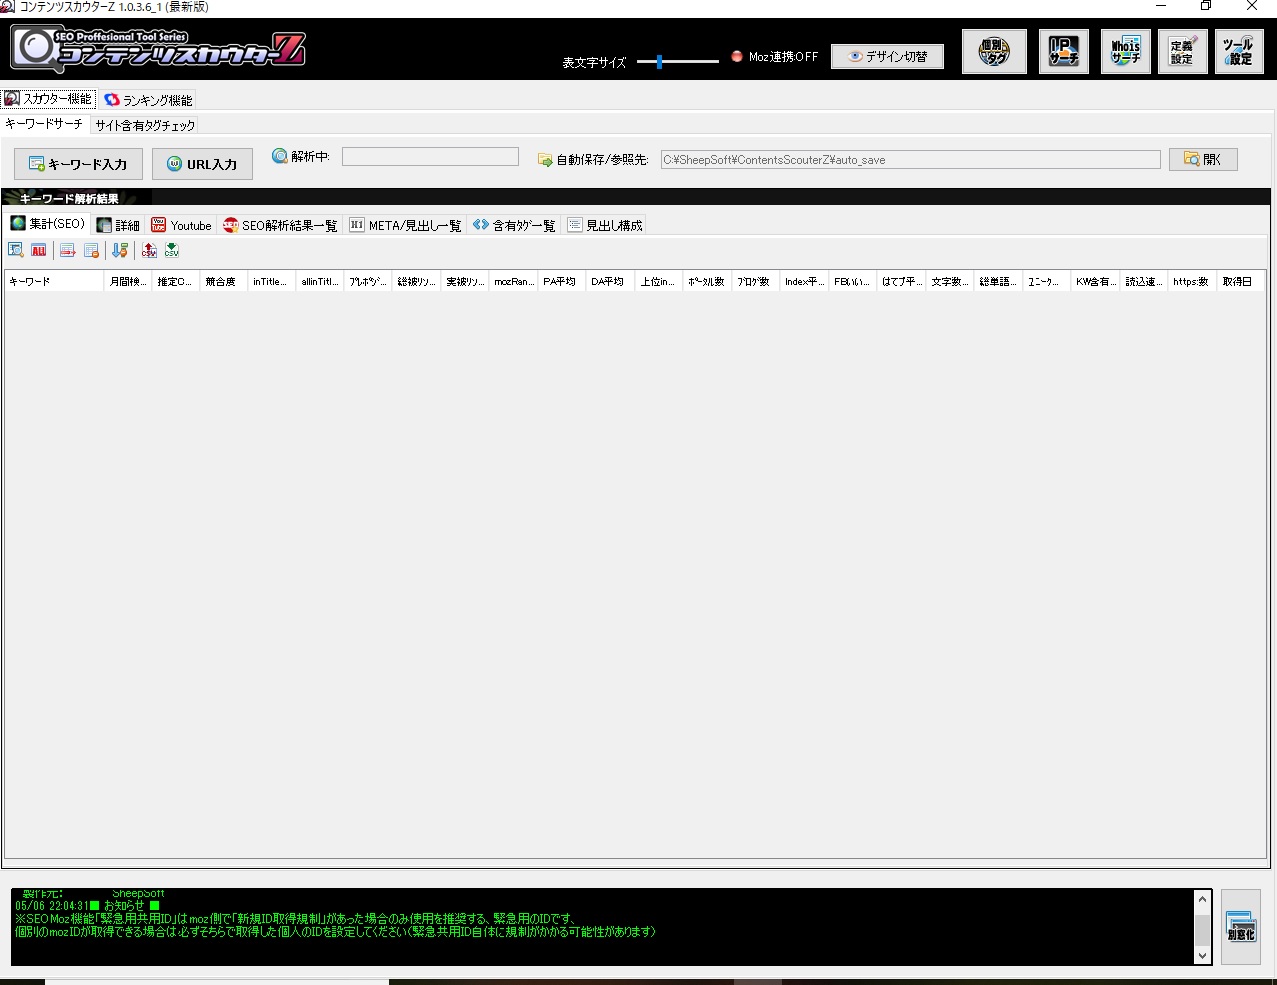Open the 個別タグ tool
1277x985 pixels.
(994, 52)
